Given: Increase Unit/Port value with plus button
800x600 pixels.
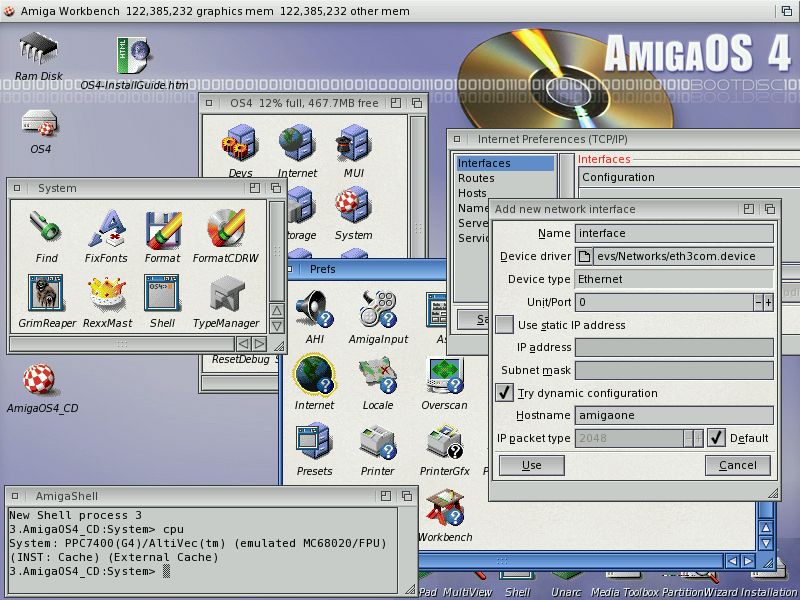Looking at the screenshot, I should 768,302.
